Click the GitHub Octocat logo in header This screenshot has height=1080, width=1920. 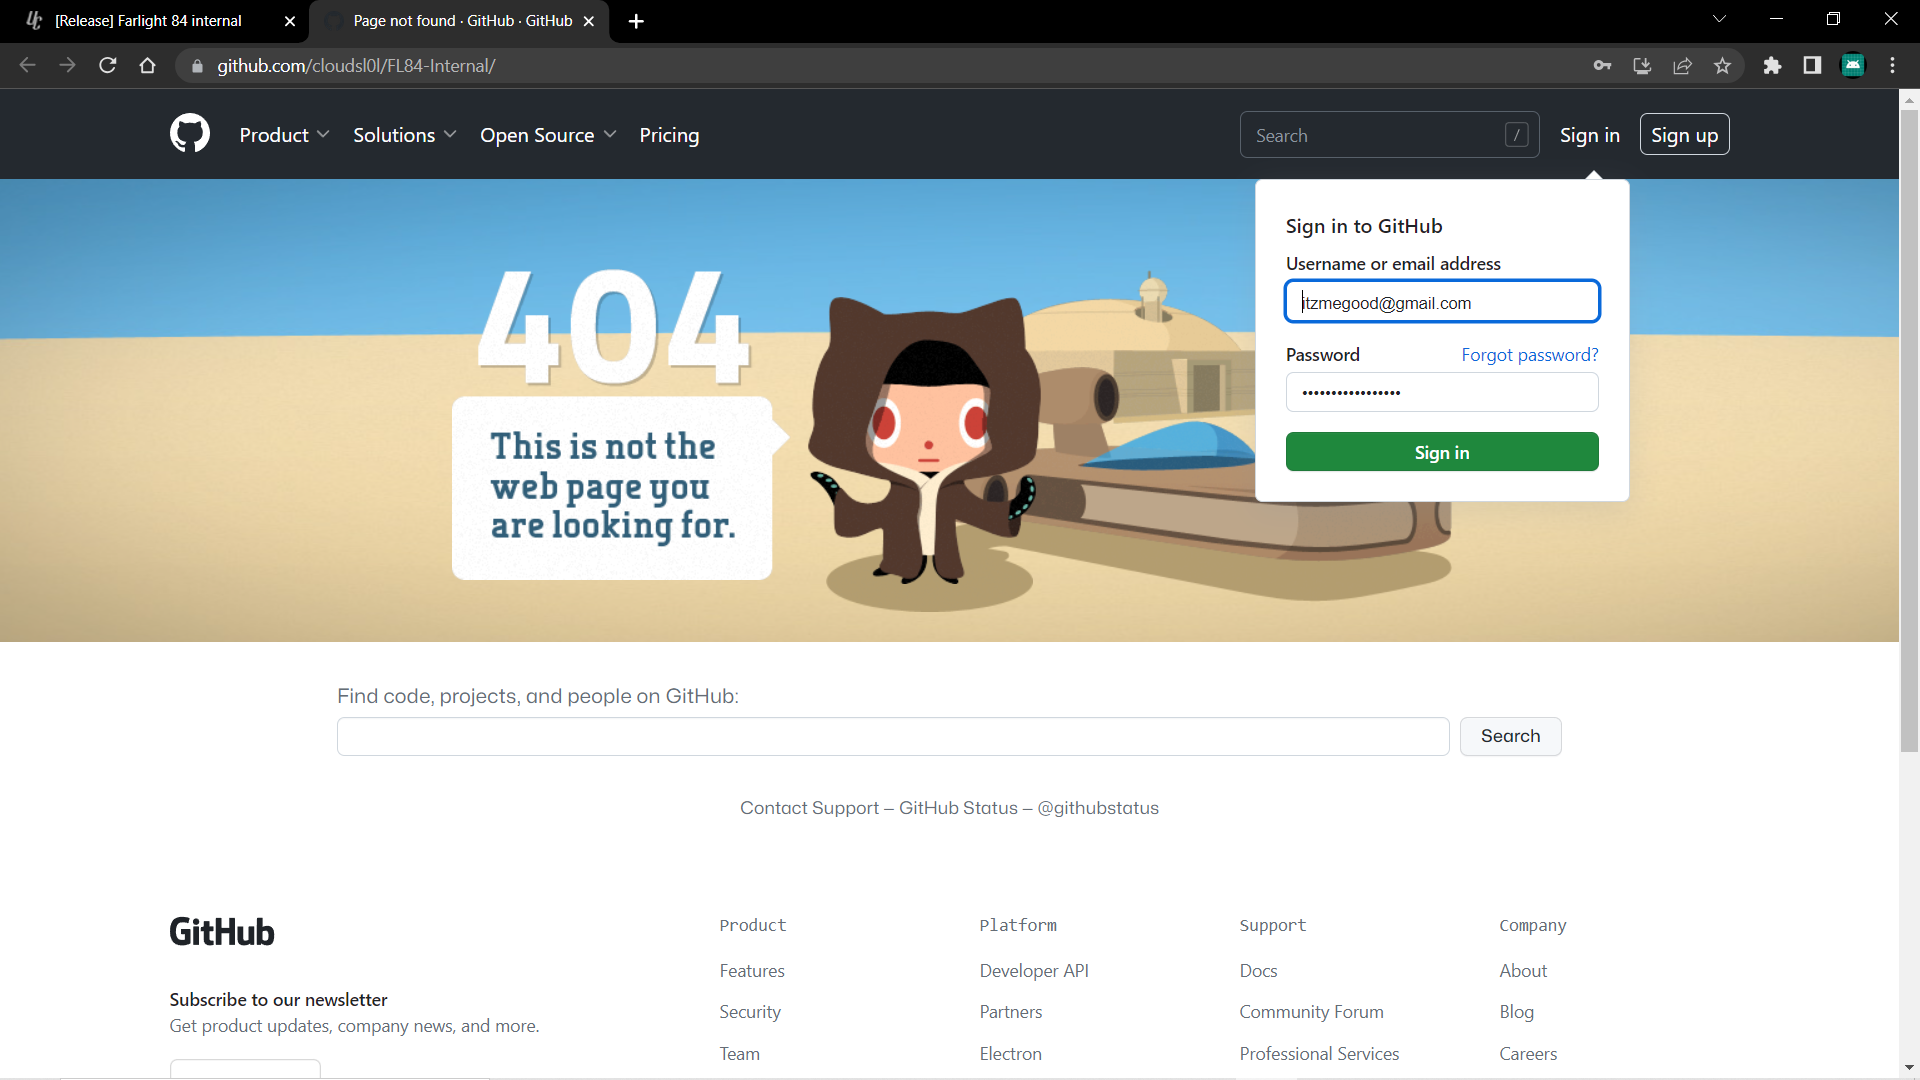(189, 134)
